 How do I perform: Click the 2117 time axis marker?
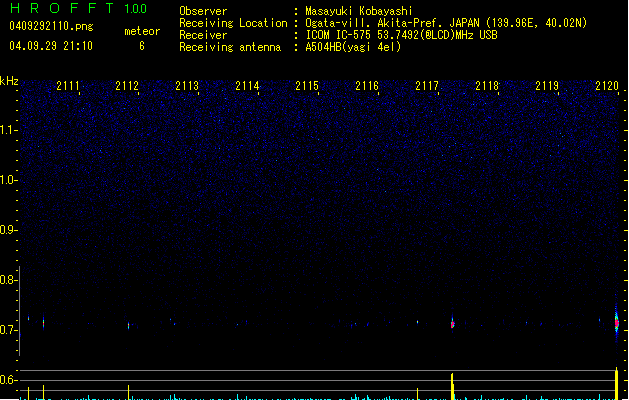pyautogui.click(x=427, y=86)
